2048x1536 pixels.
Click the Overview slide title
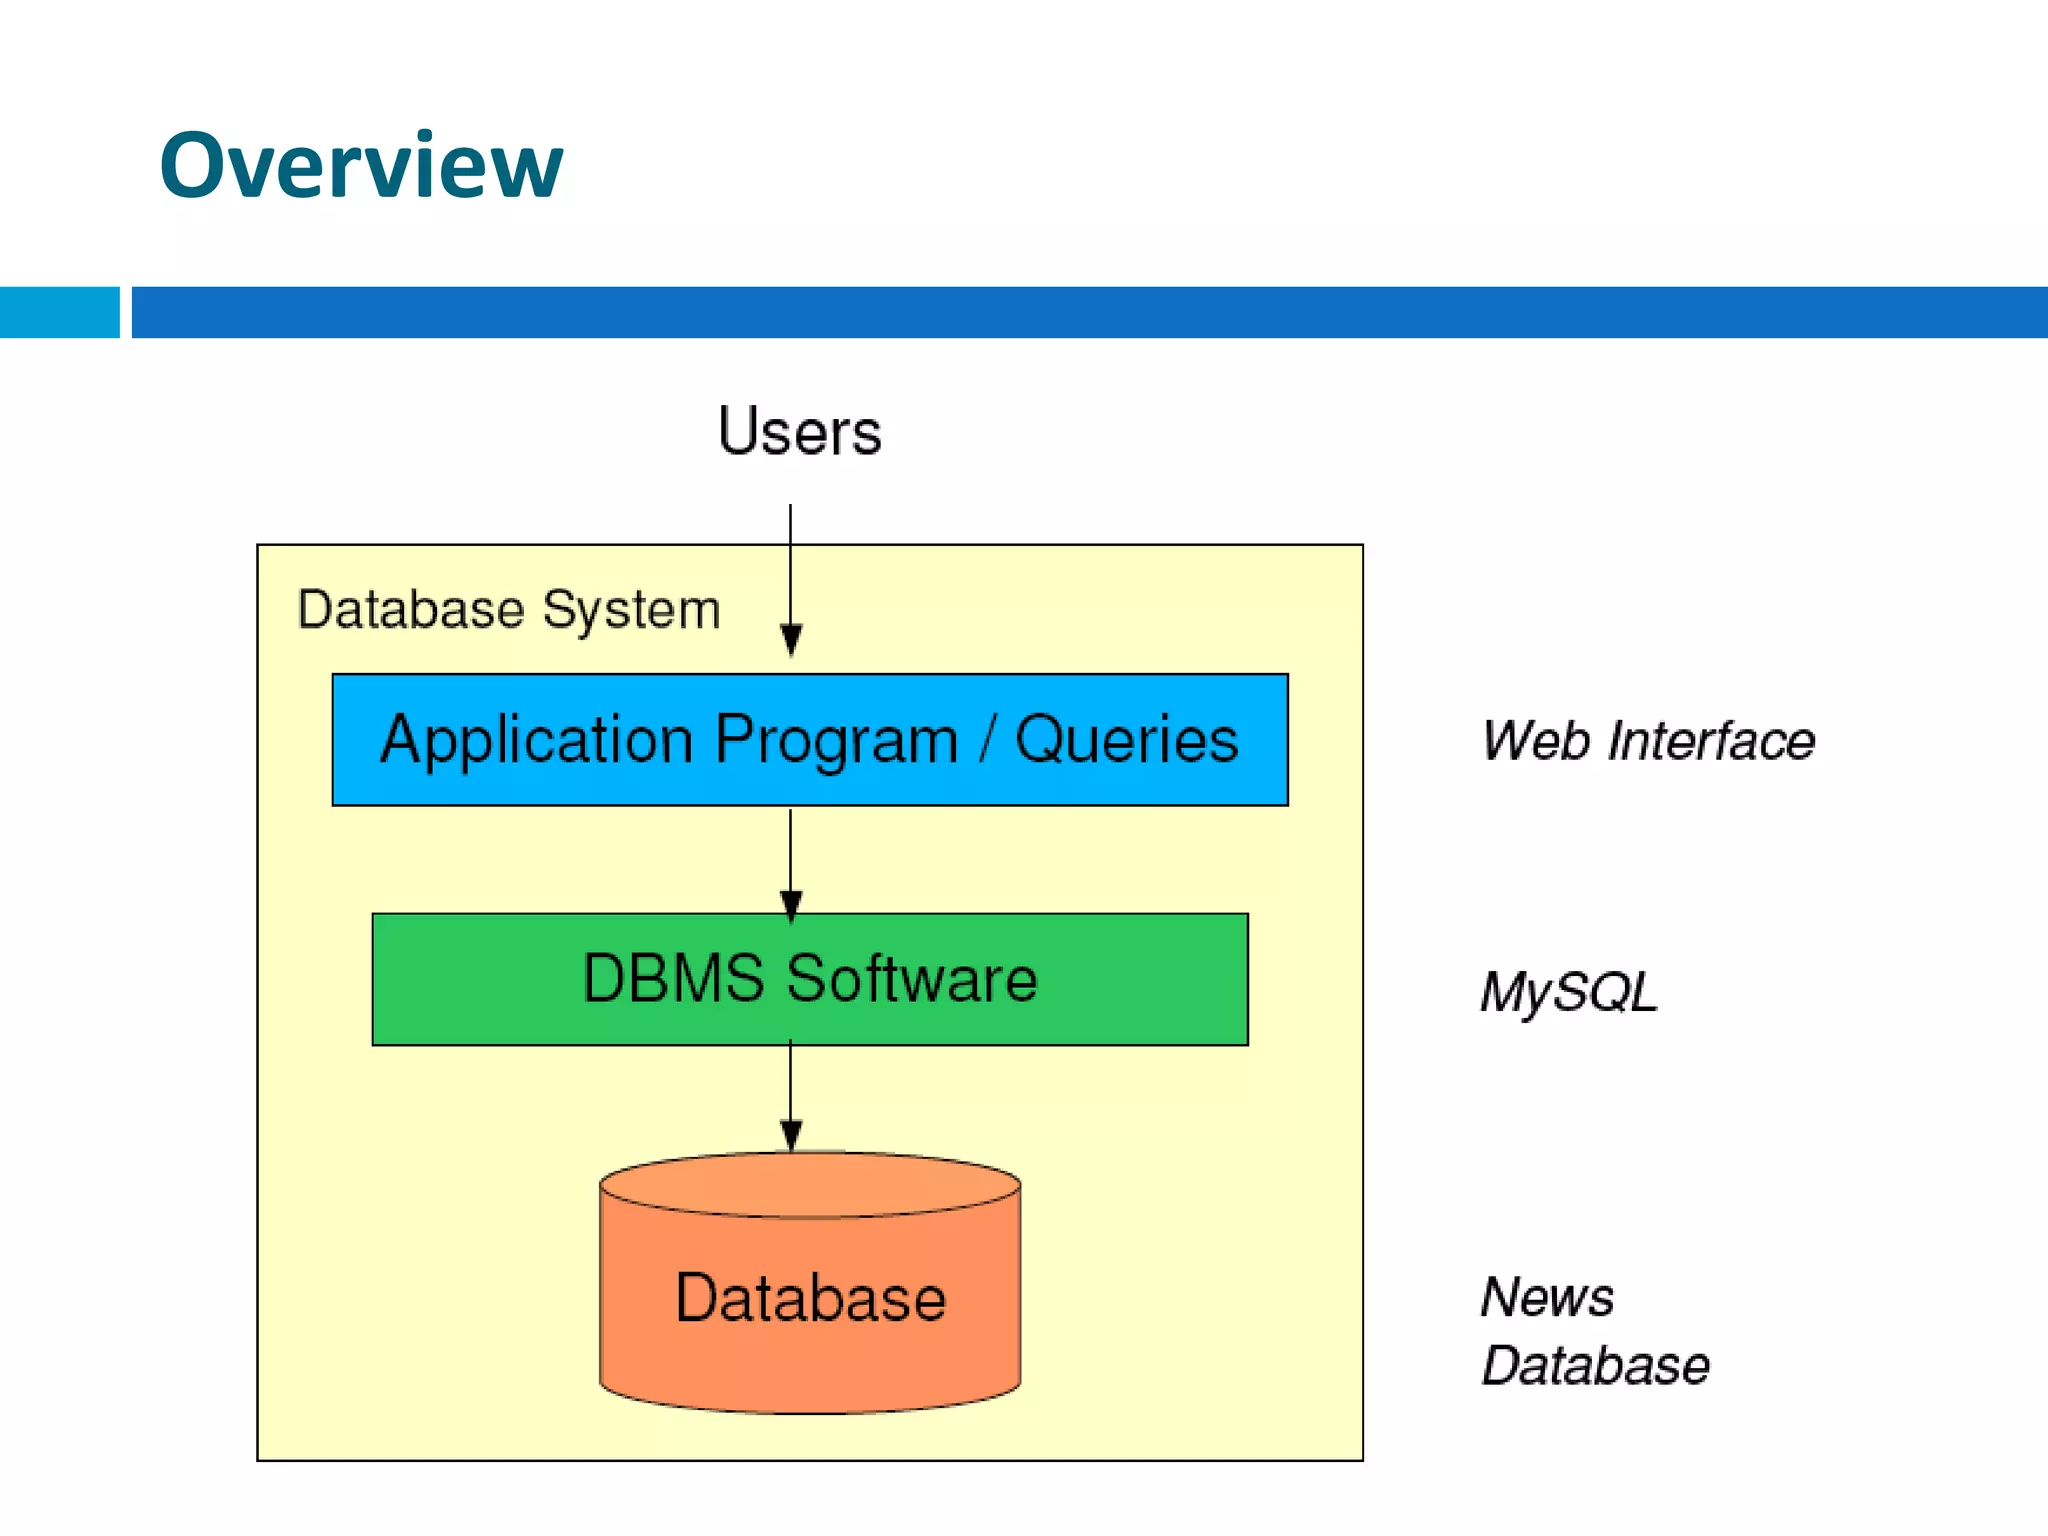pos(360,165)
